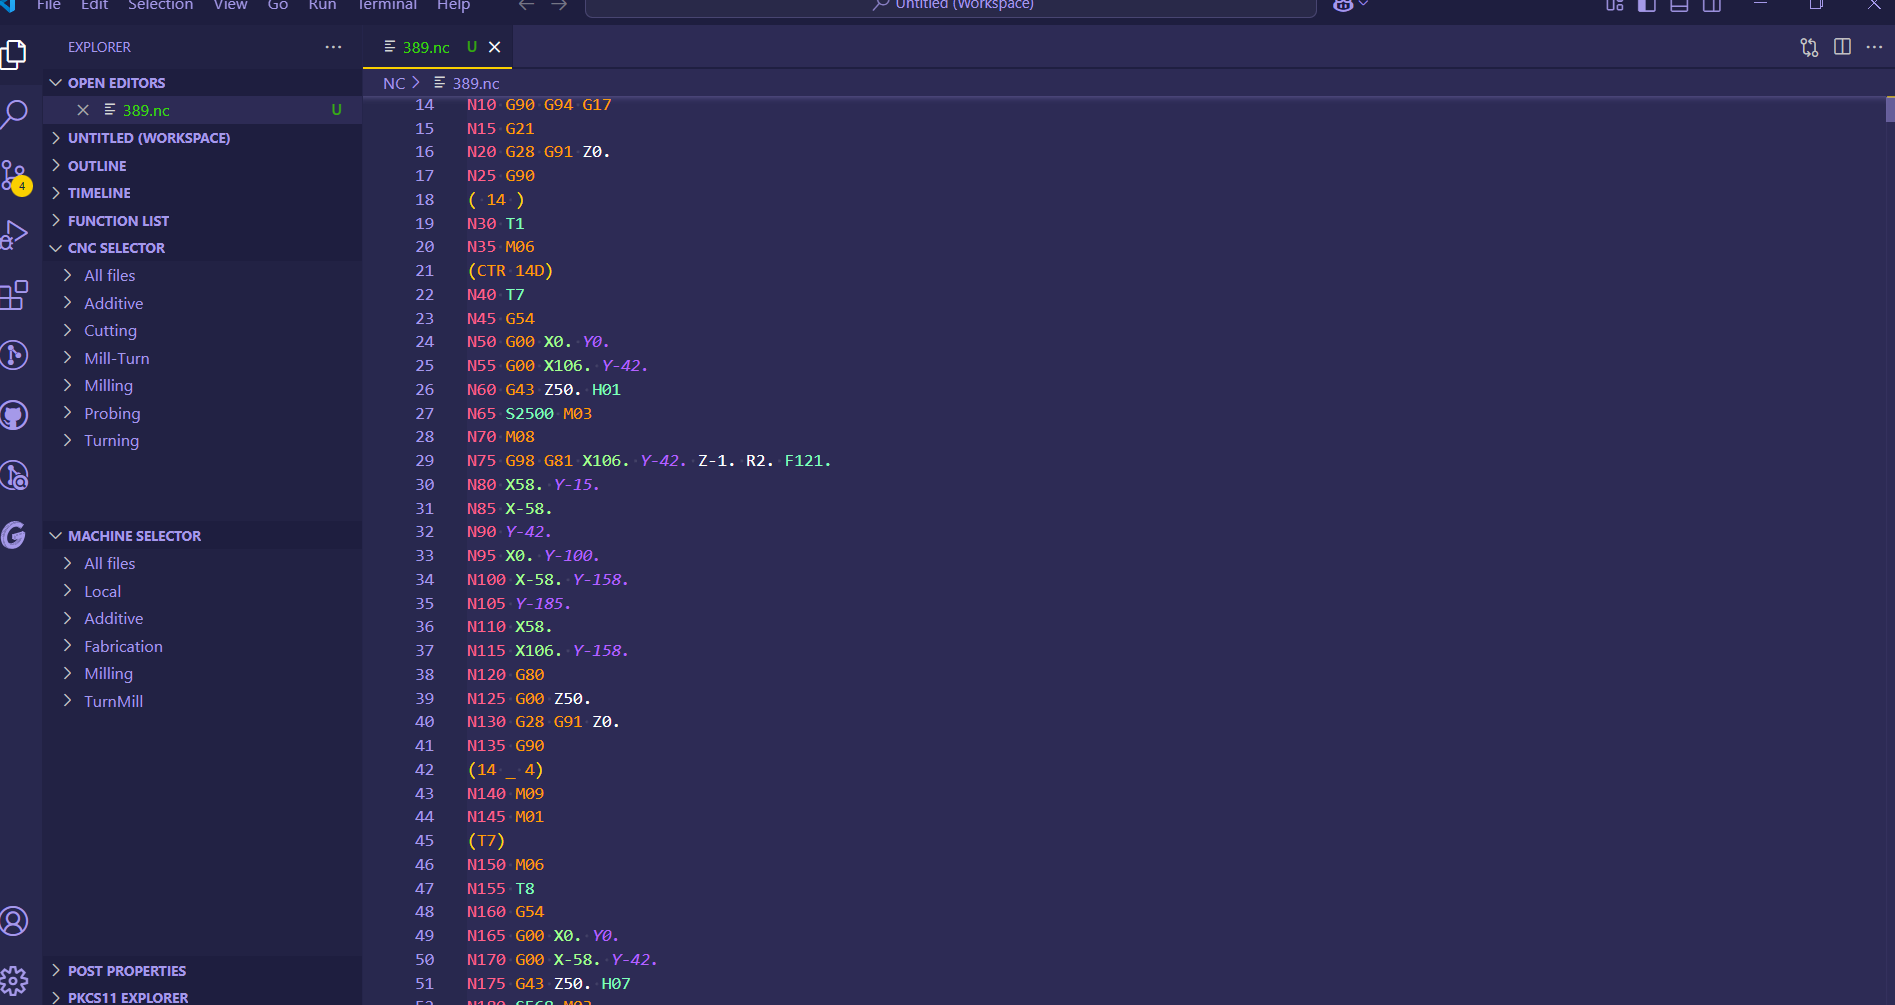Toggle the panel layout button
The width and height of the screenshot is (1895, 1005).
point(1679,5)
